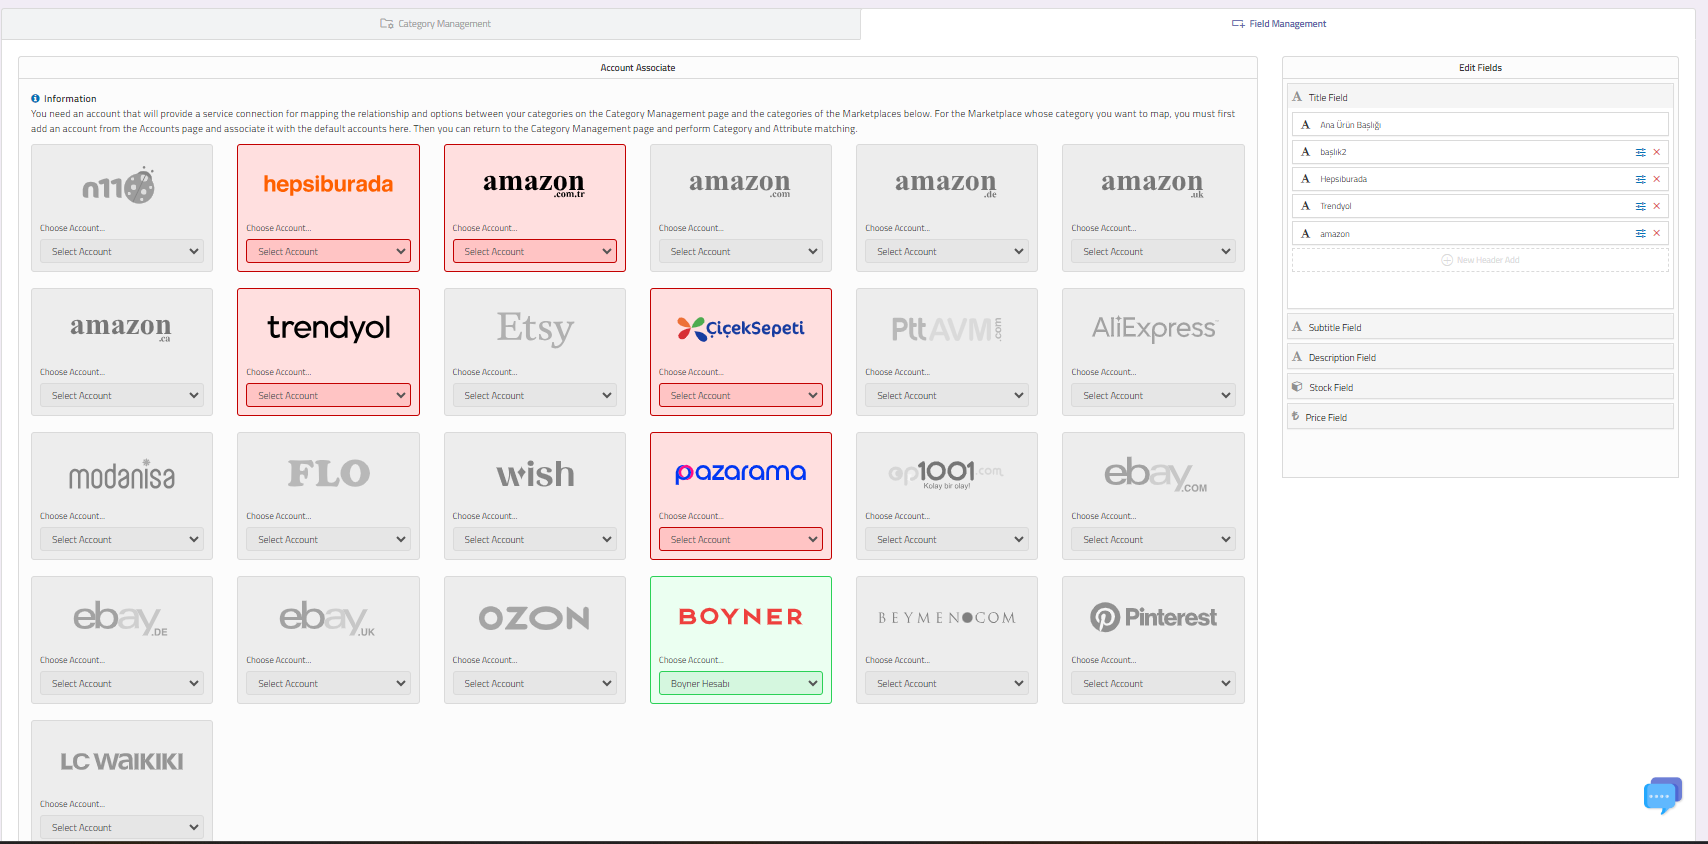Click New Header Add button
Viewport: 1708px width, 844px height.
[x=1480, y=260]
